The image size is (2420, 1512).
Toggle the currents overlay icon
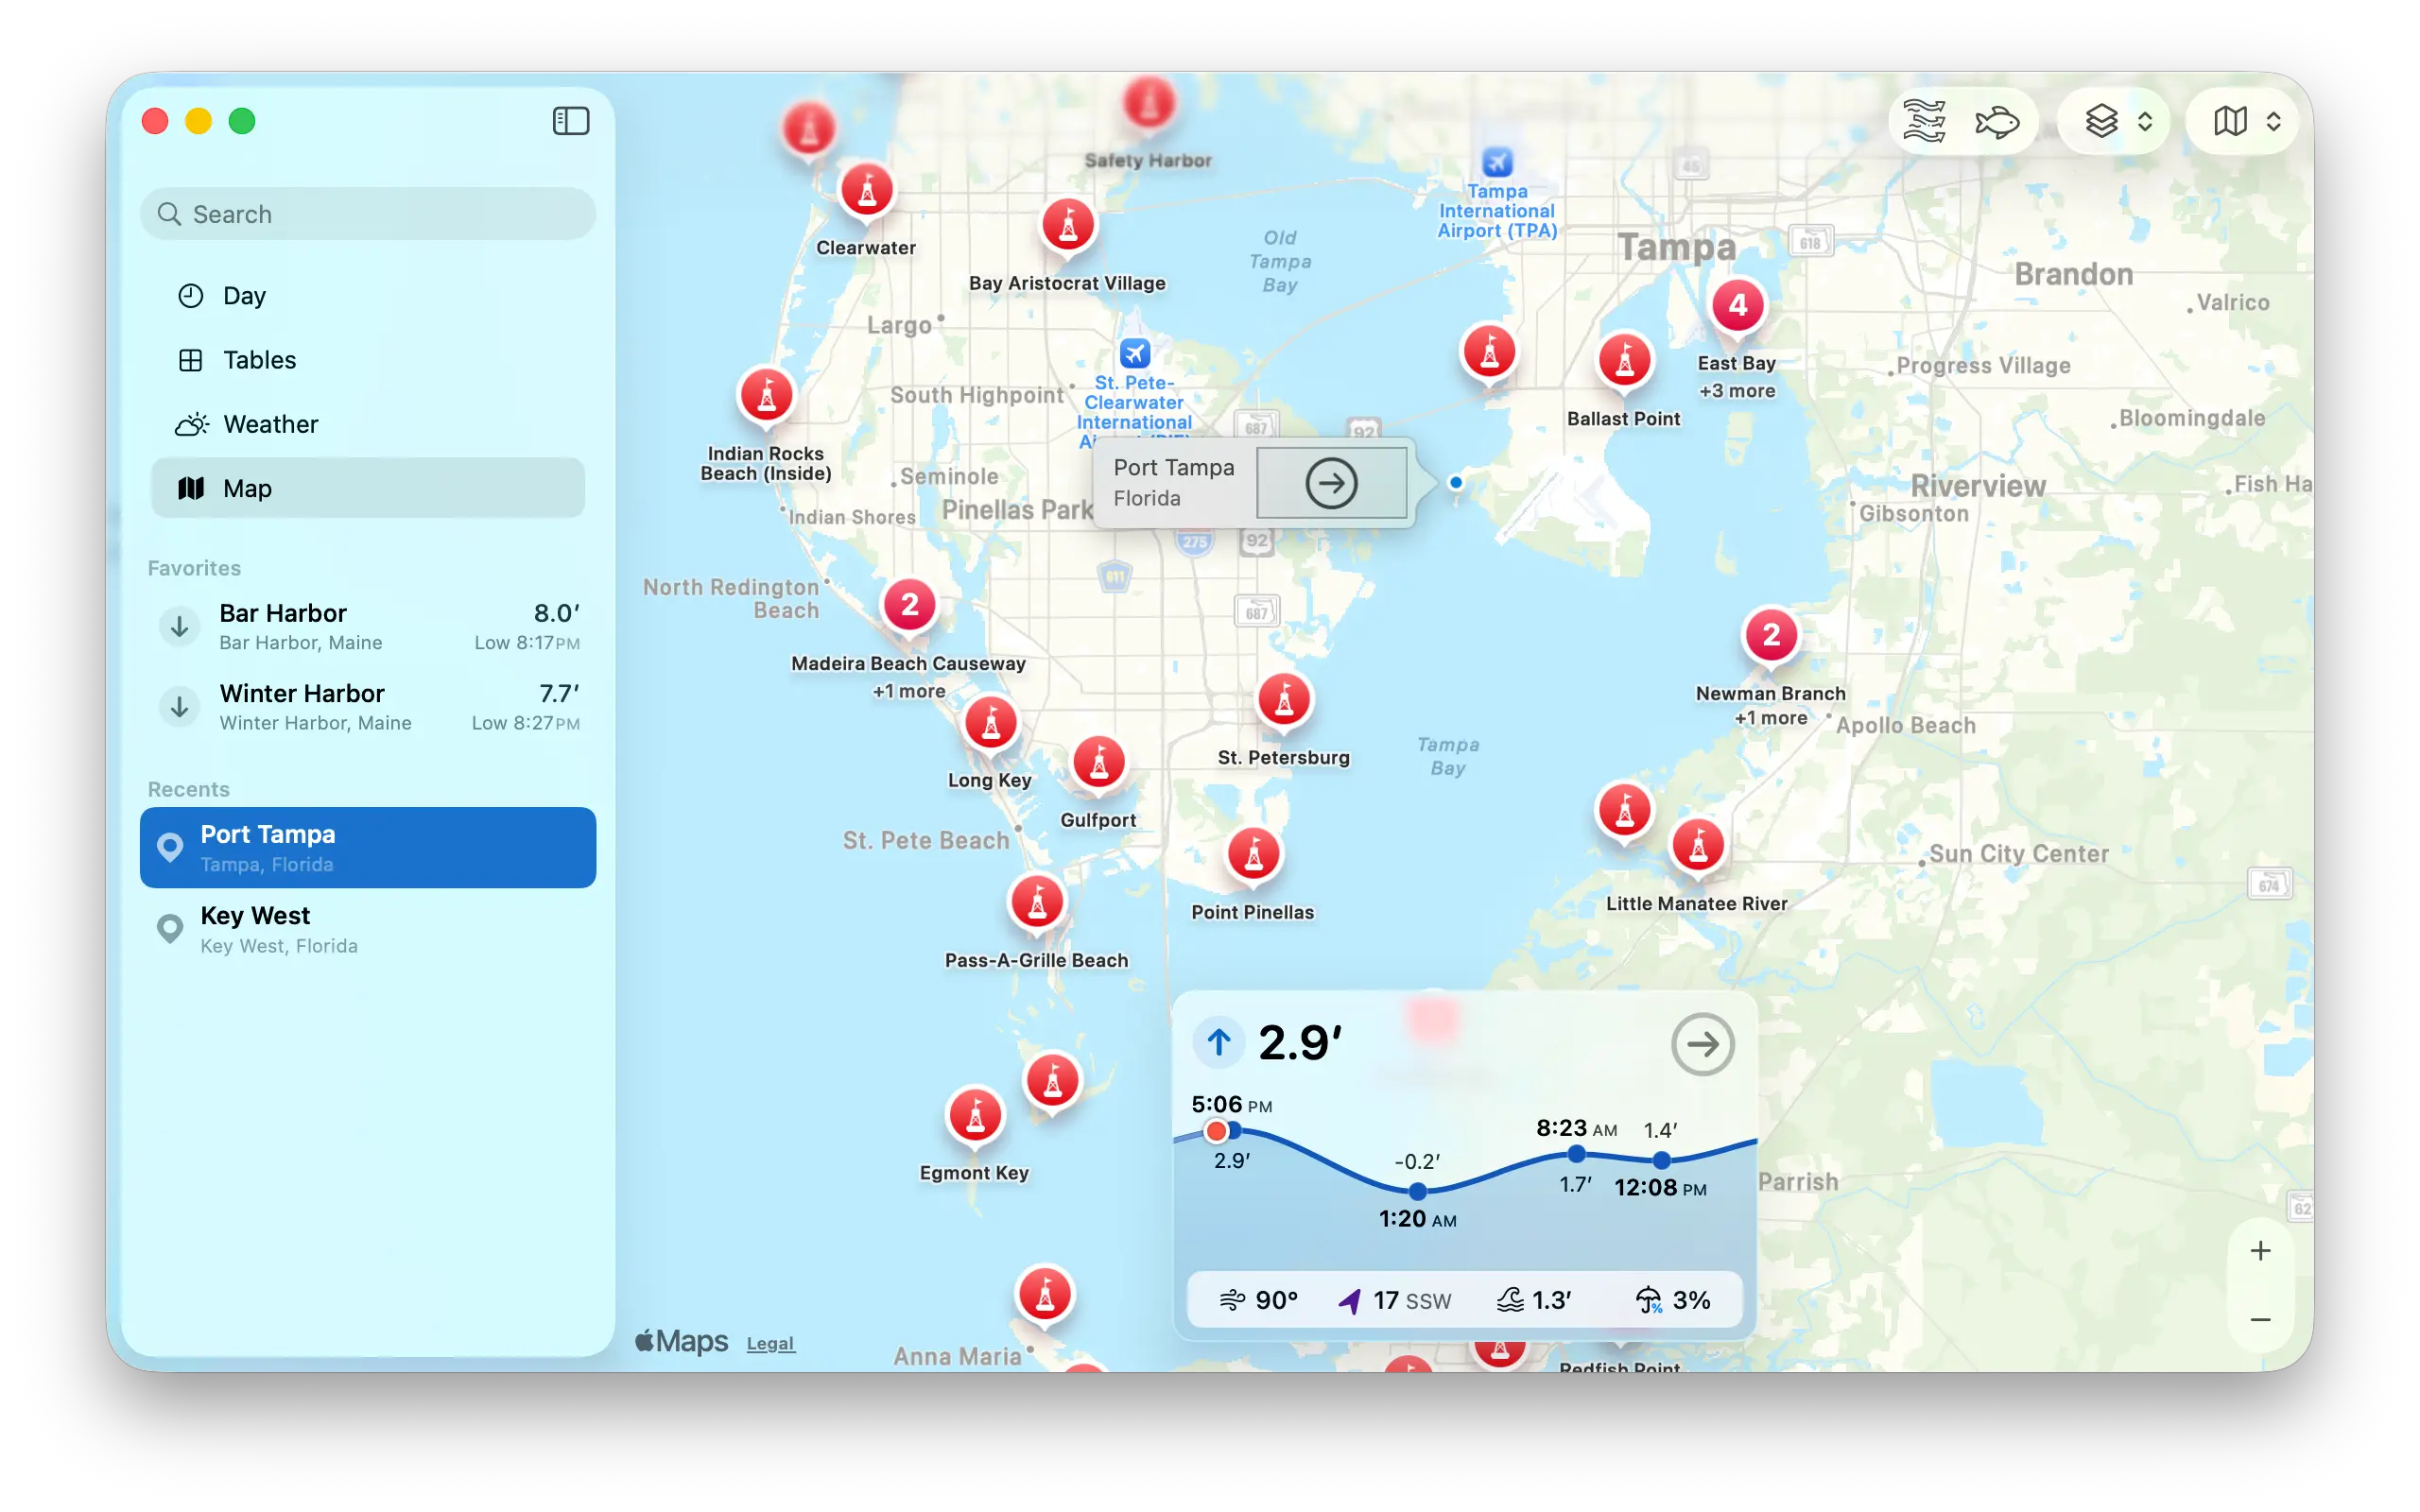1924,121
